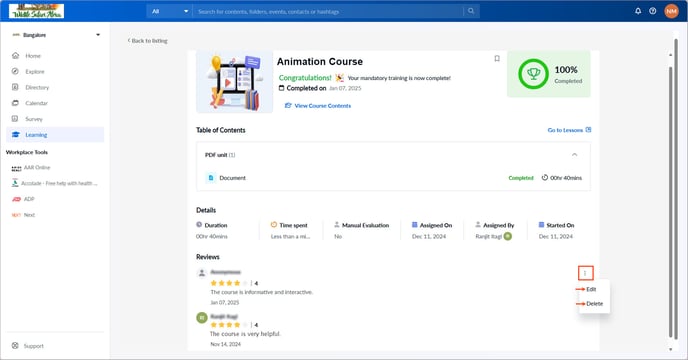This screenshot has height=360, width=688.
Task: Click the search input field
Action: [x=328, y=11]
